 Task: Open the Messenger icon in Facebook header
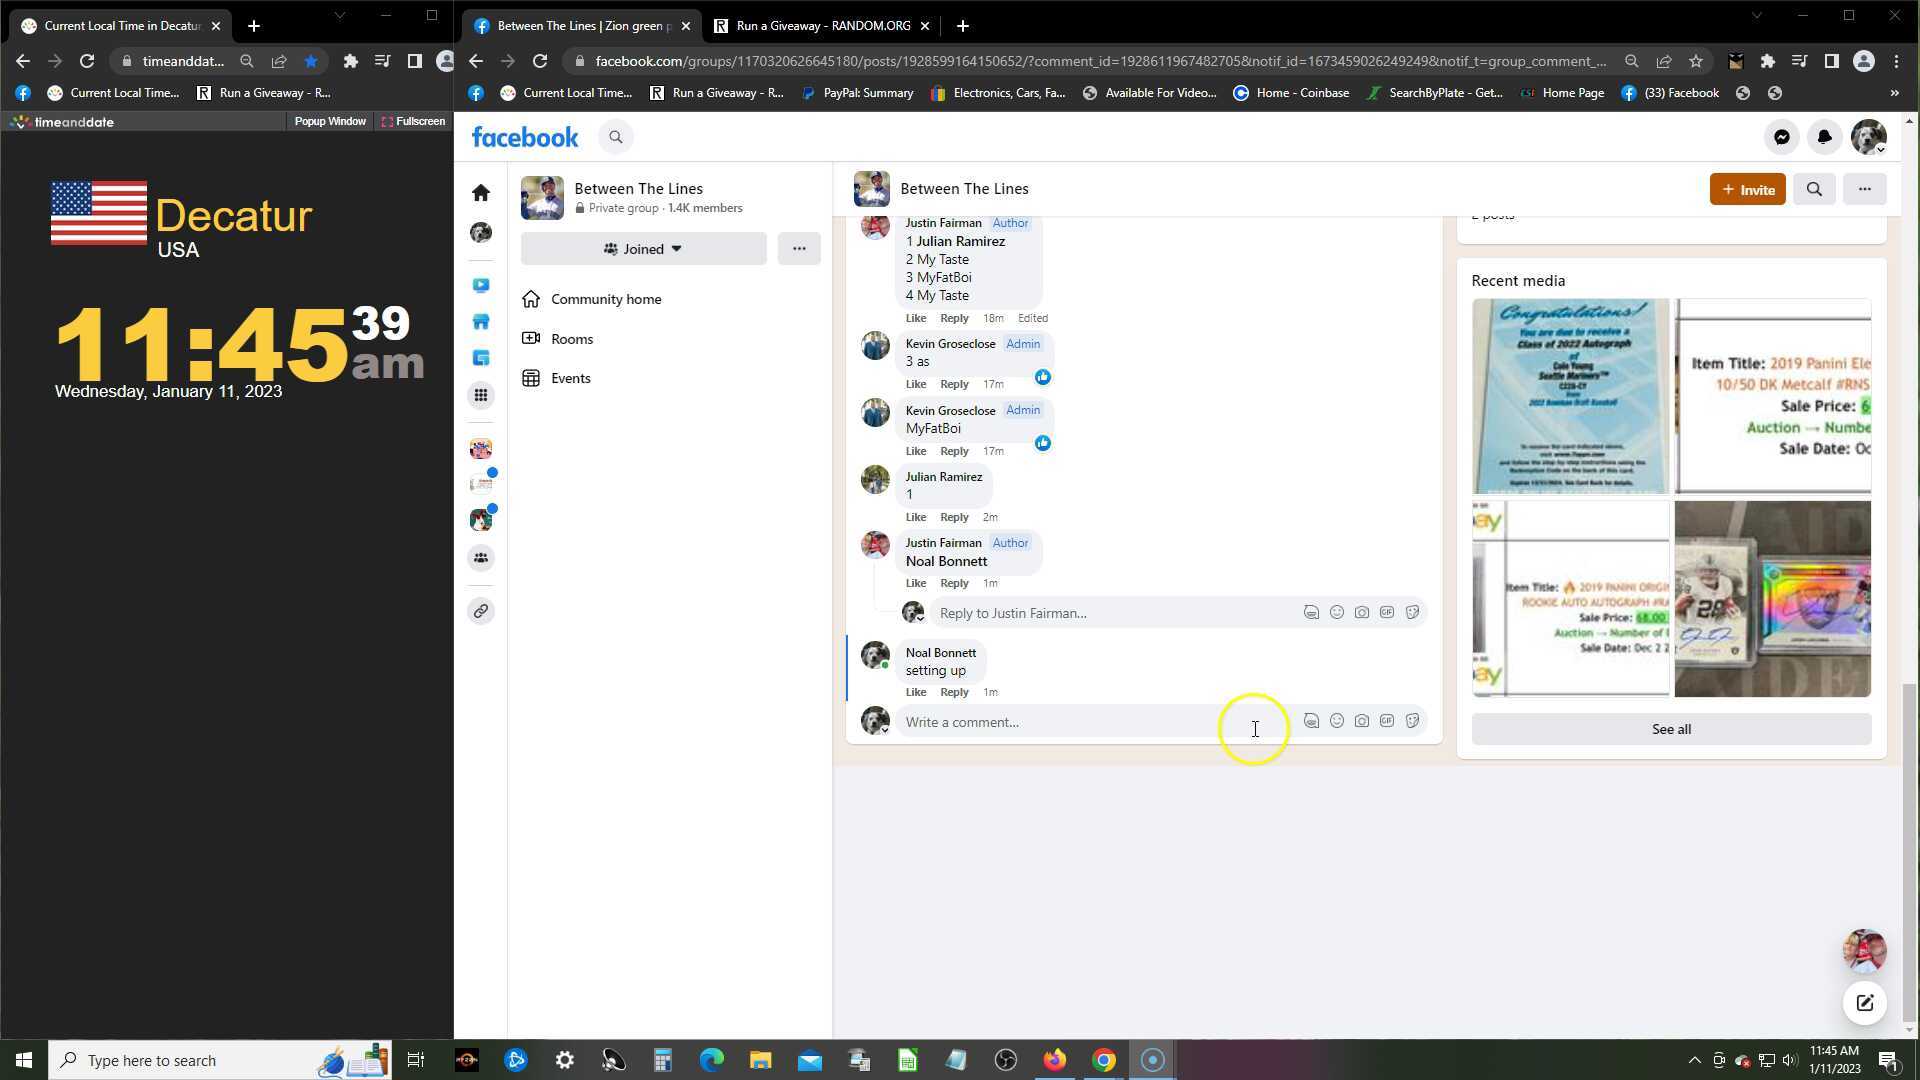pos(1781,137)
